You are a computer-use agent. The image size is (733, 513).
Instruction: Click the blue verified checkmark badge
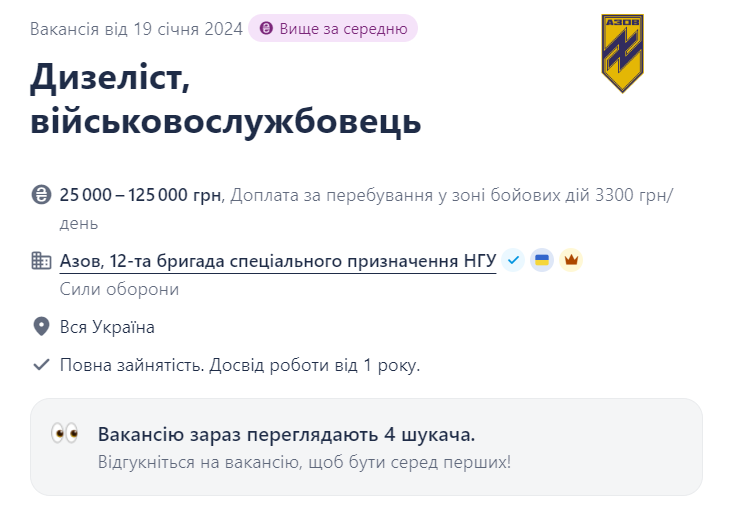pos(513,261)
